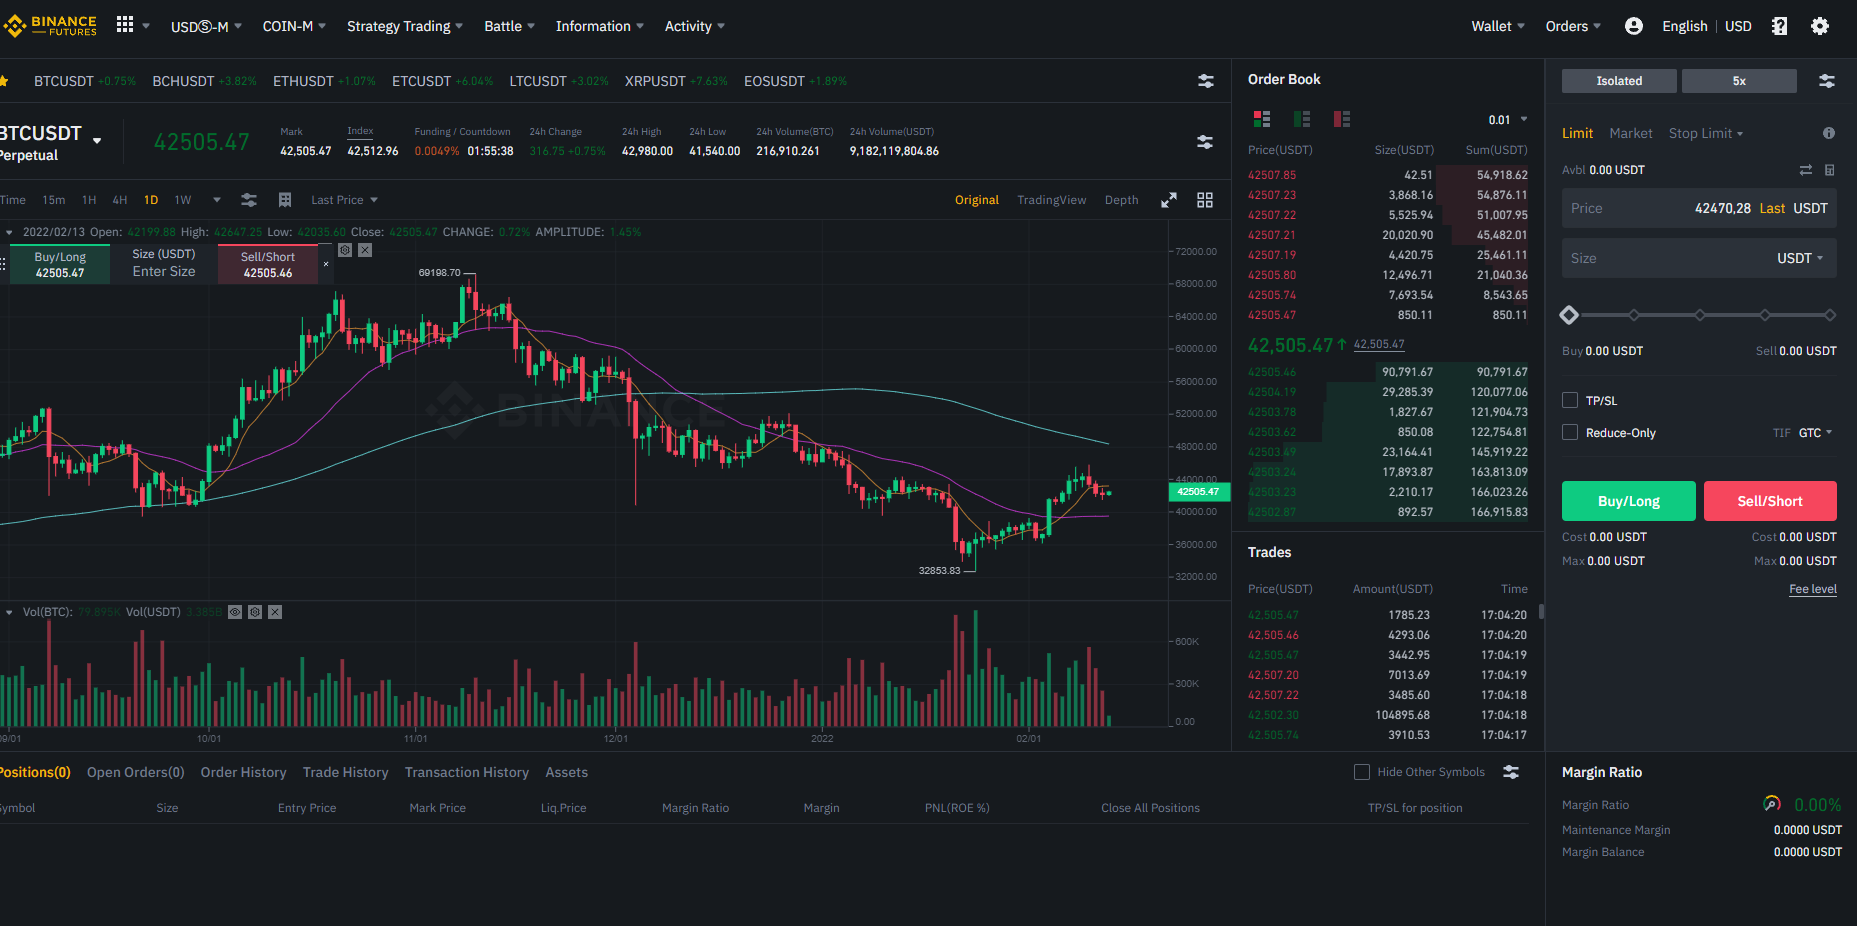This screenshot has height=926, width=1857.
Task: Open the Stop Limit order type dropdown
Action: pyautogui.click(x=1706, y=133)
